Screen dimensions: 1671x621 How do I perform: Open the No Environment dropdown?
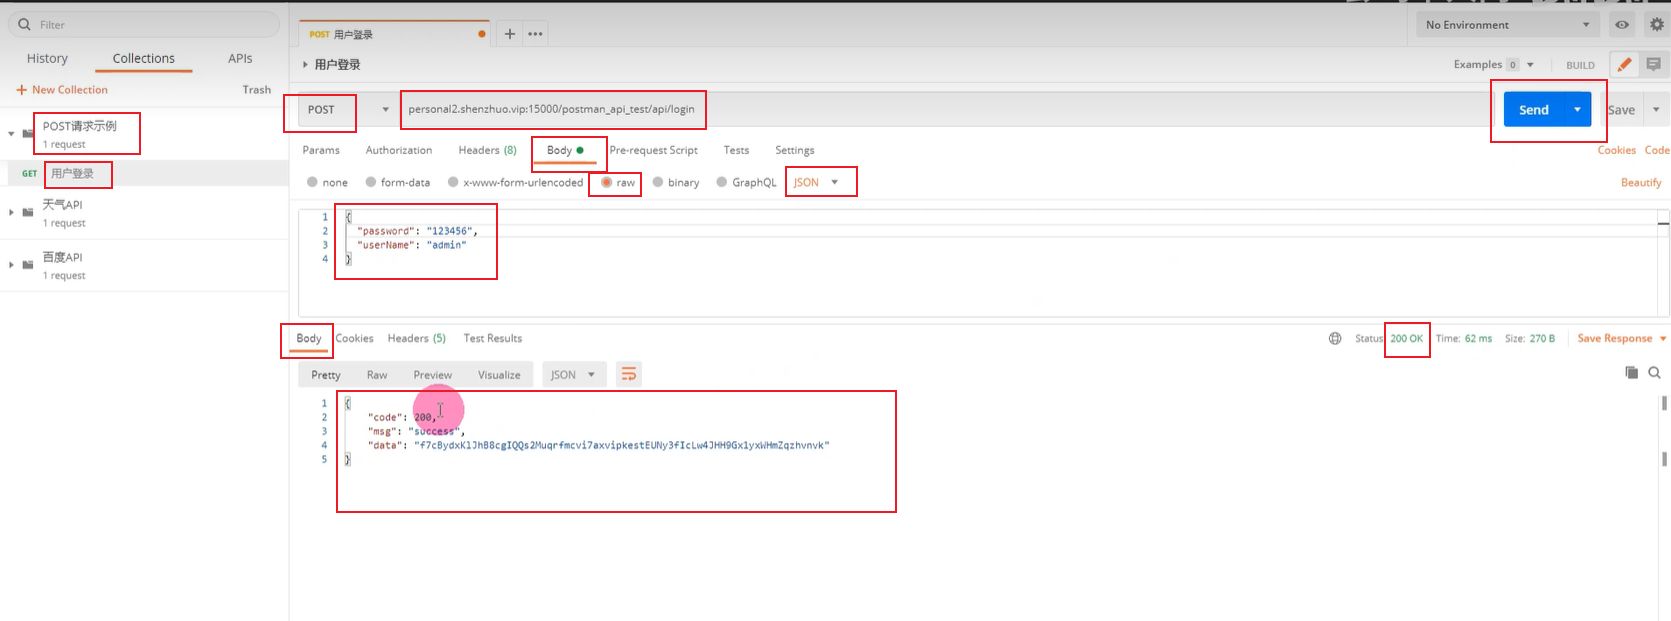point(1507,25)
